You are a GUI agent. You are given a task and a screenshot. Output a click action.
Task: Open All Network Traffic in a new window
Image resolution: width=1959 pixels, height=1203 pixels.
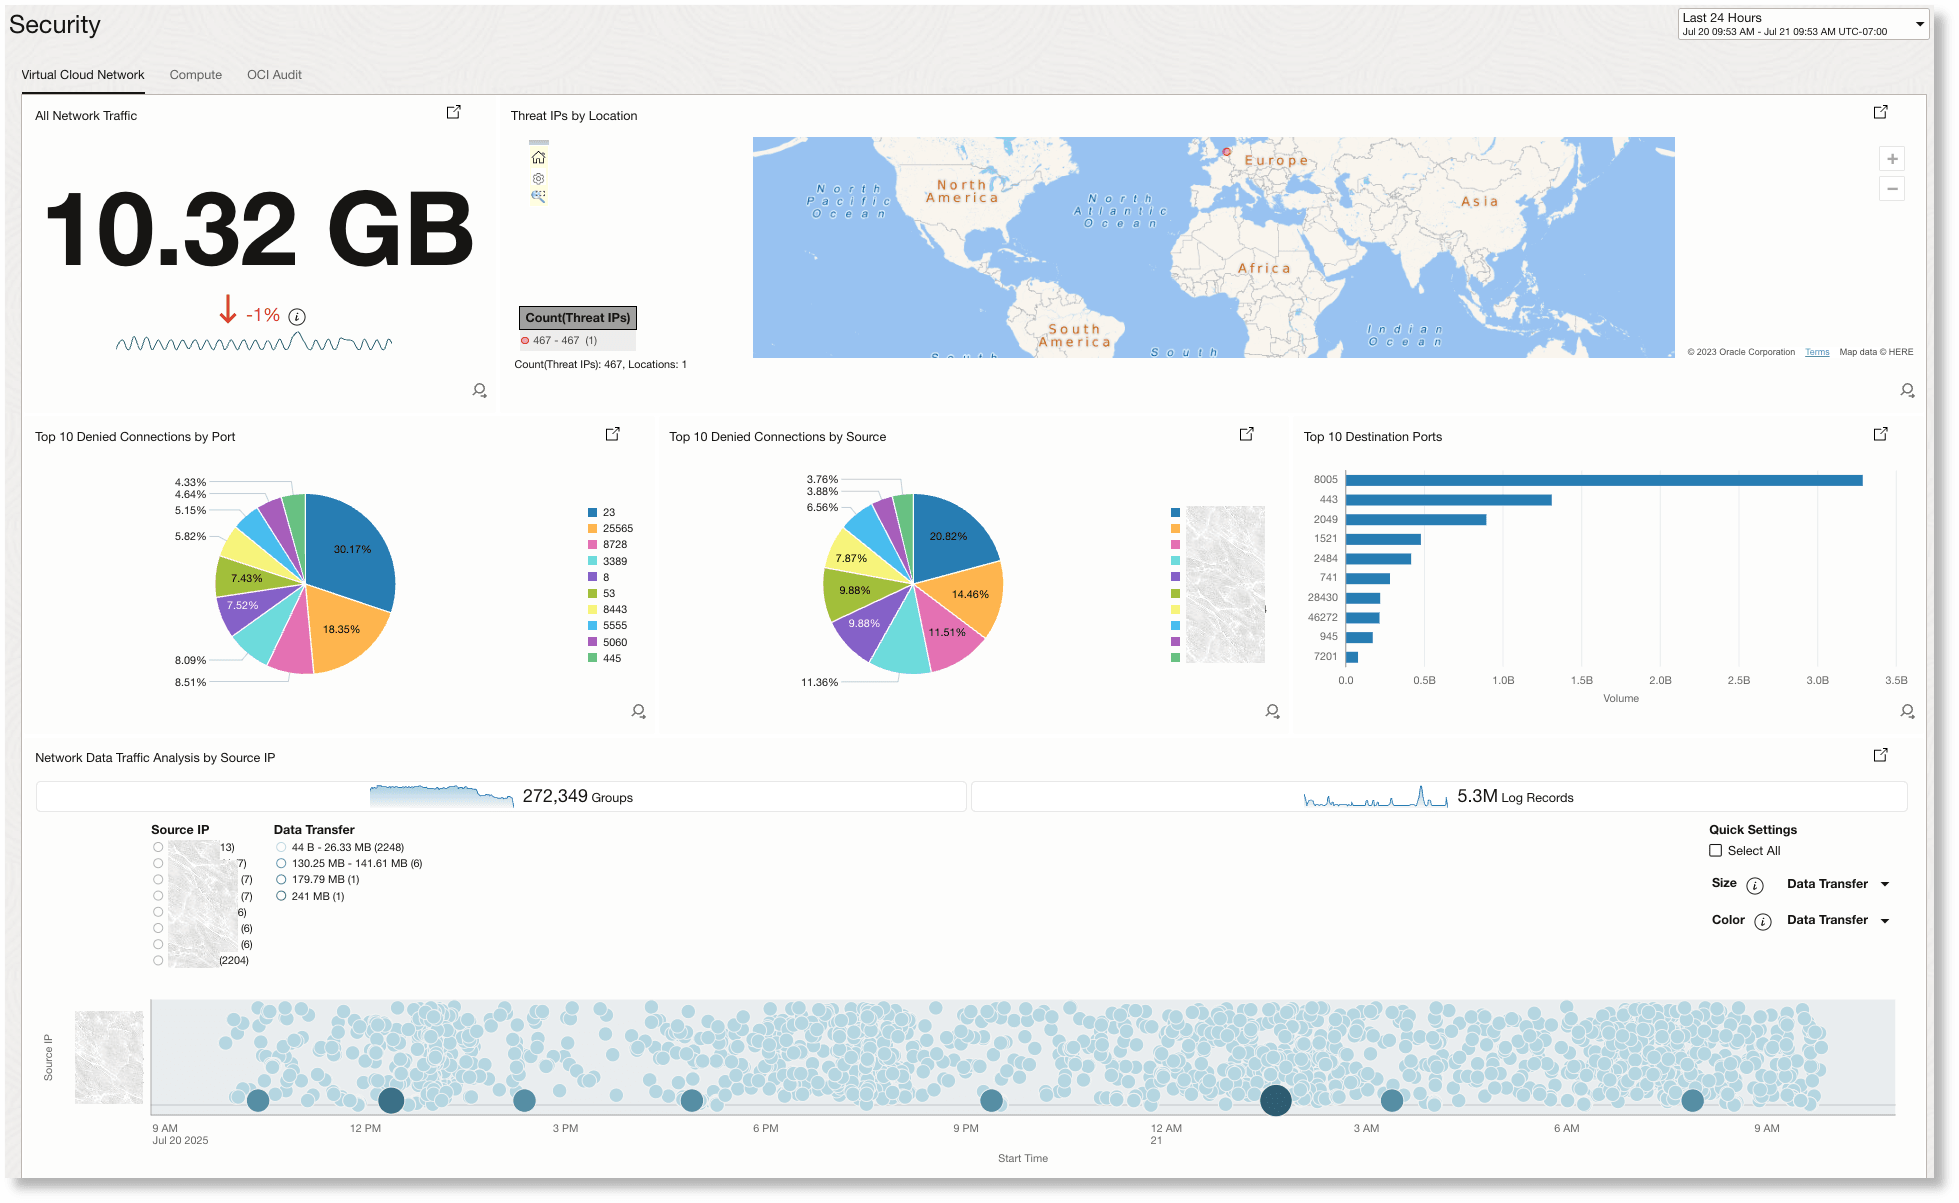coord(454,112)
